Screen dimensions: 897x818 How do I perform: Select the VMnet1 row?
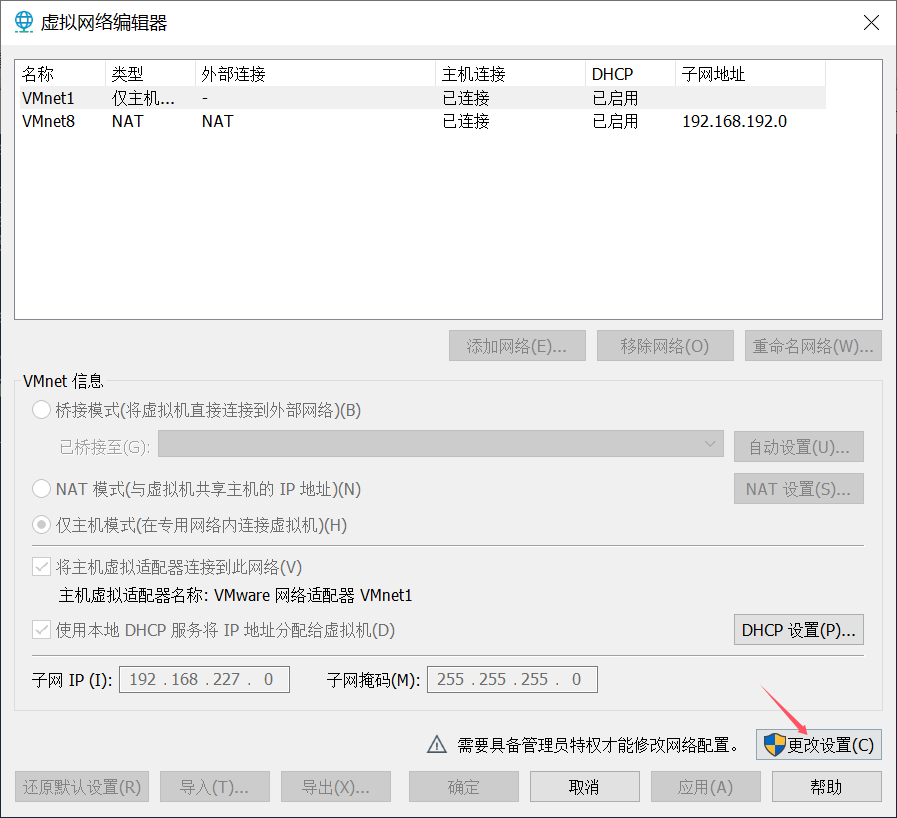pos(423,98)
